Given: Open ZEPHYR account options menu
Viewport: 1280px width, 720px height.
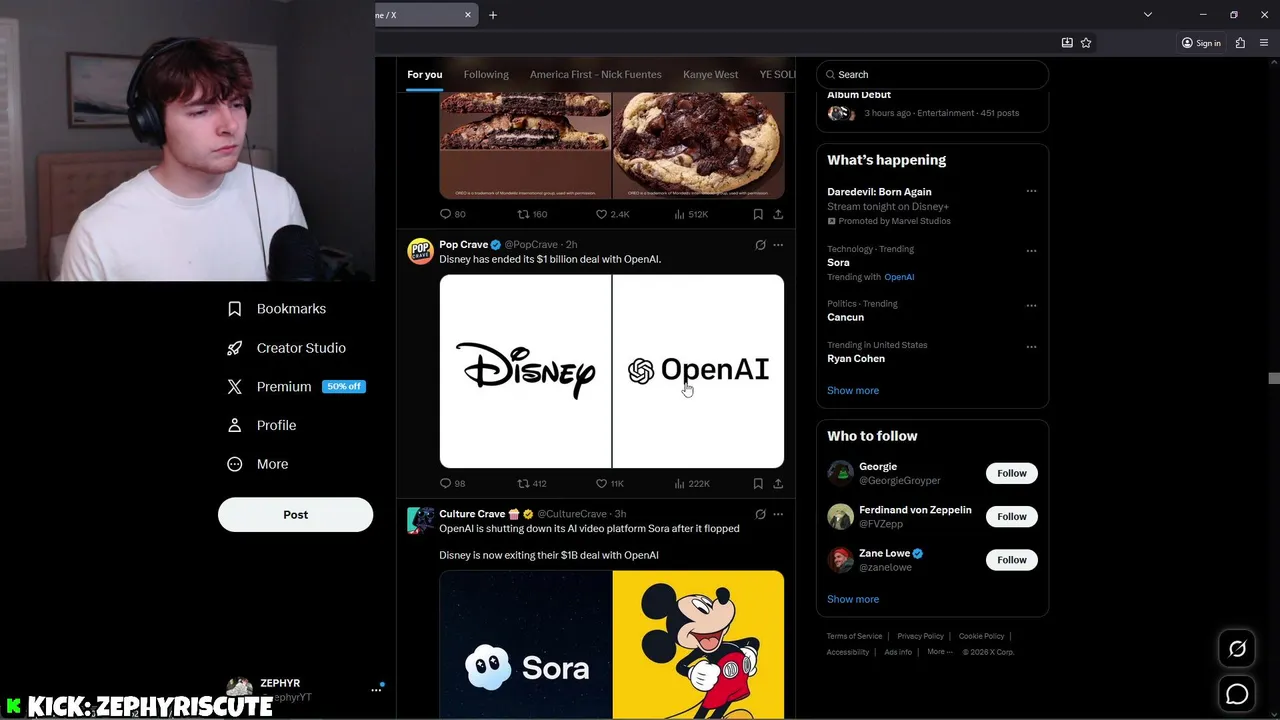Looking at the screenshot, I should point(376,689).
